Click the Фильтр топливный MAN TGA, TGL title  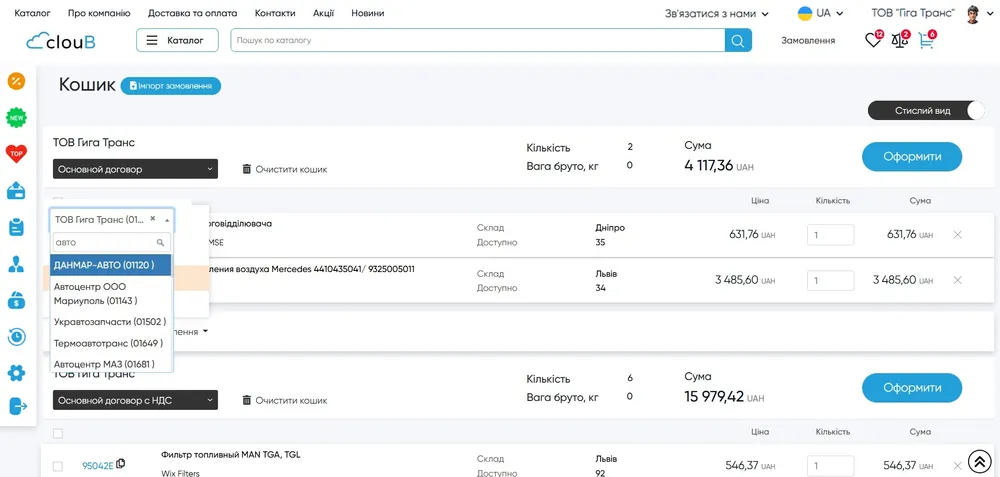click(x=231, y=455)
